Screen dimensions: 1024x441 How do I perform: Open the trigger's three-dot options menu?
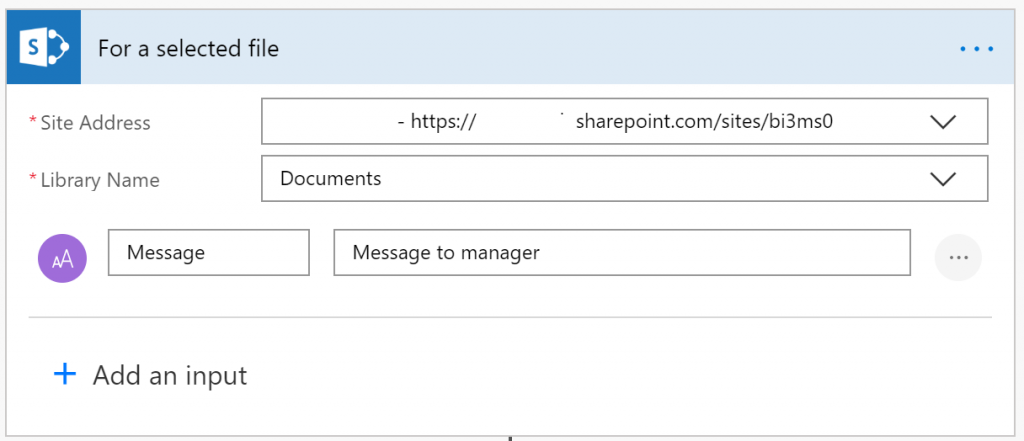click(x=977, y=48)
